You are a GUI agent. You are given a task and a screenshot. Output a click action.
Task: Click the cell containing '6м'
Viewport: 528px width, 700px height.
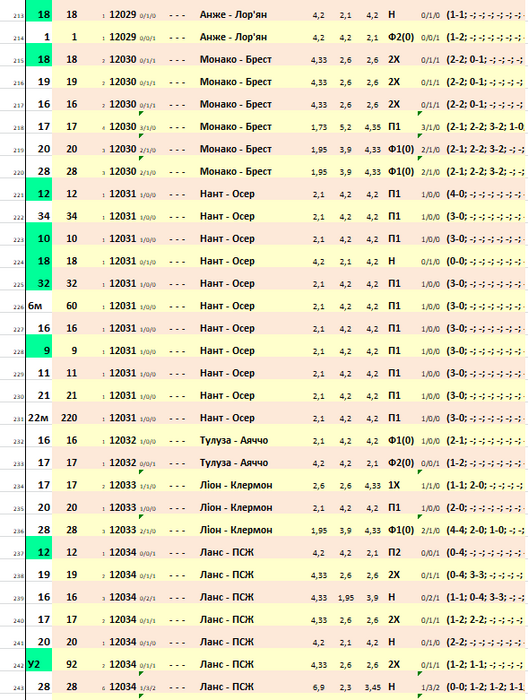[39, 306]
